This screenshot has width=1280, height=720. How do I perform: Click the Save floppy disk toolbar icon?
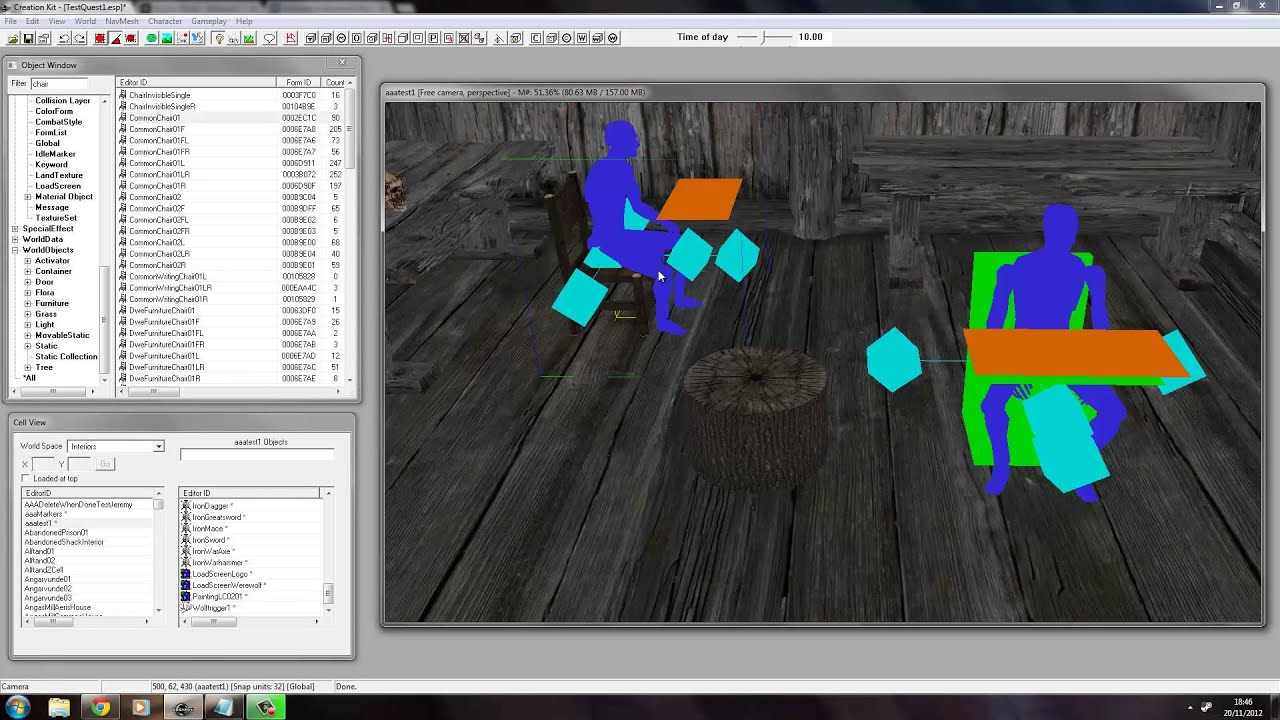tap(29, 38)
